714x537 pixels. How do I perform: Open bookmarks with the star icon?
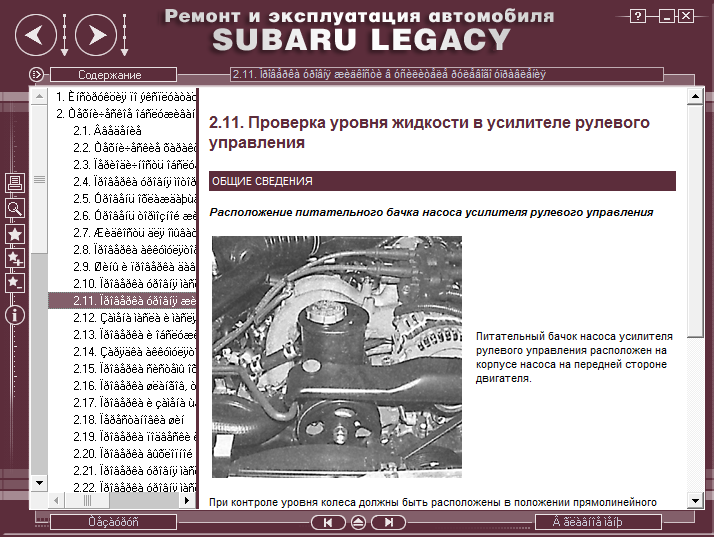pos(15,234)
